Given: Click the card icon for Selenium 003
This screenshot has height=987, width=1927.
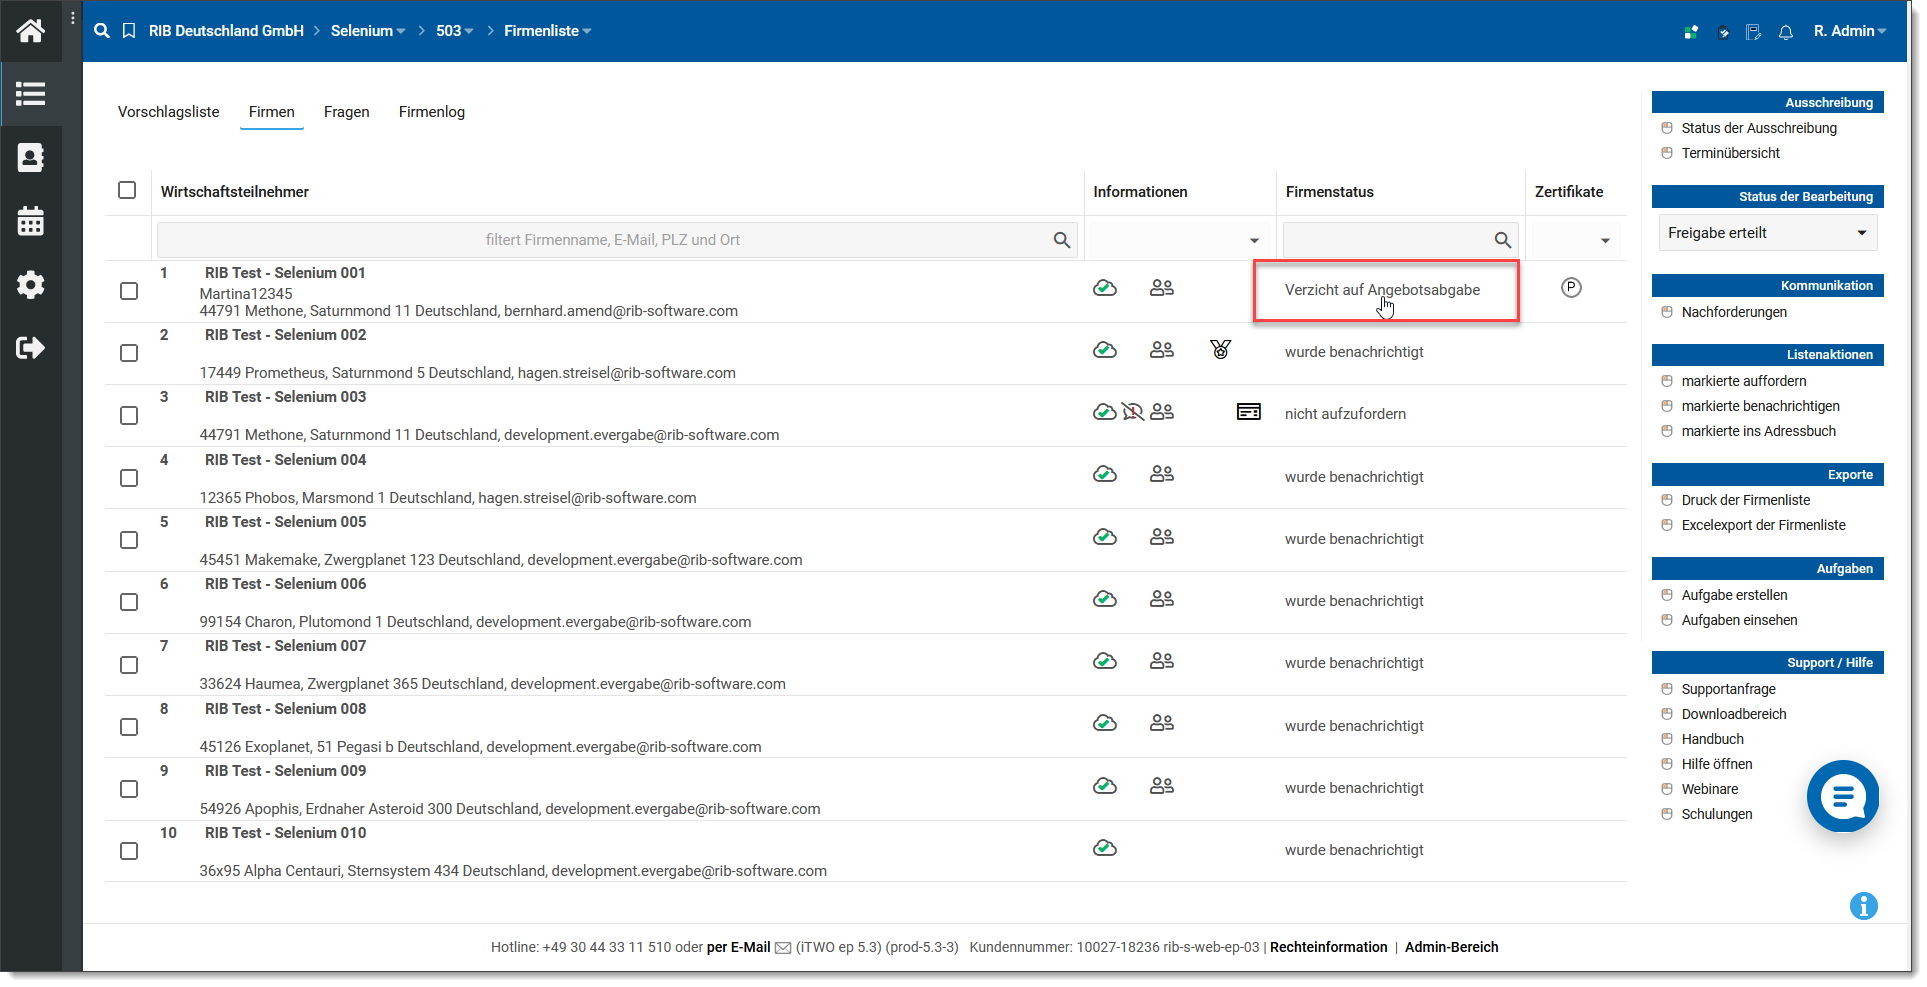Looking at the screenshot, I should tap(1249, 412).
